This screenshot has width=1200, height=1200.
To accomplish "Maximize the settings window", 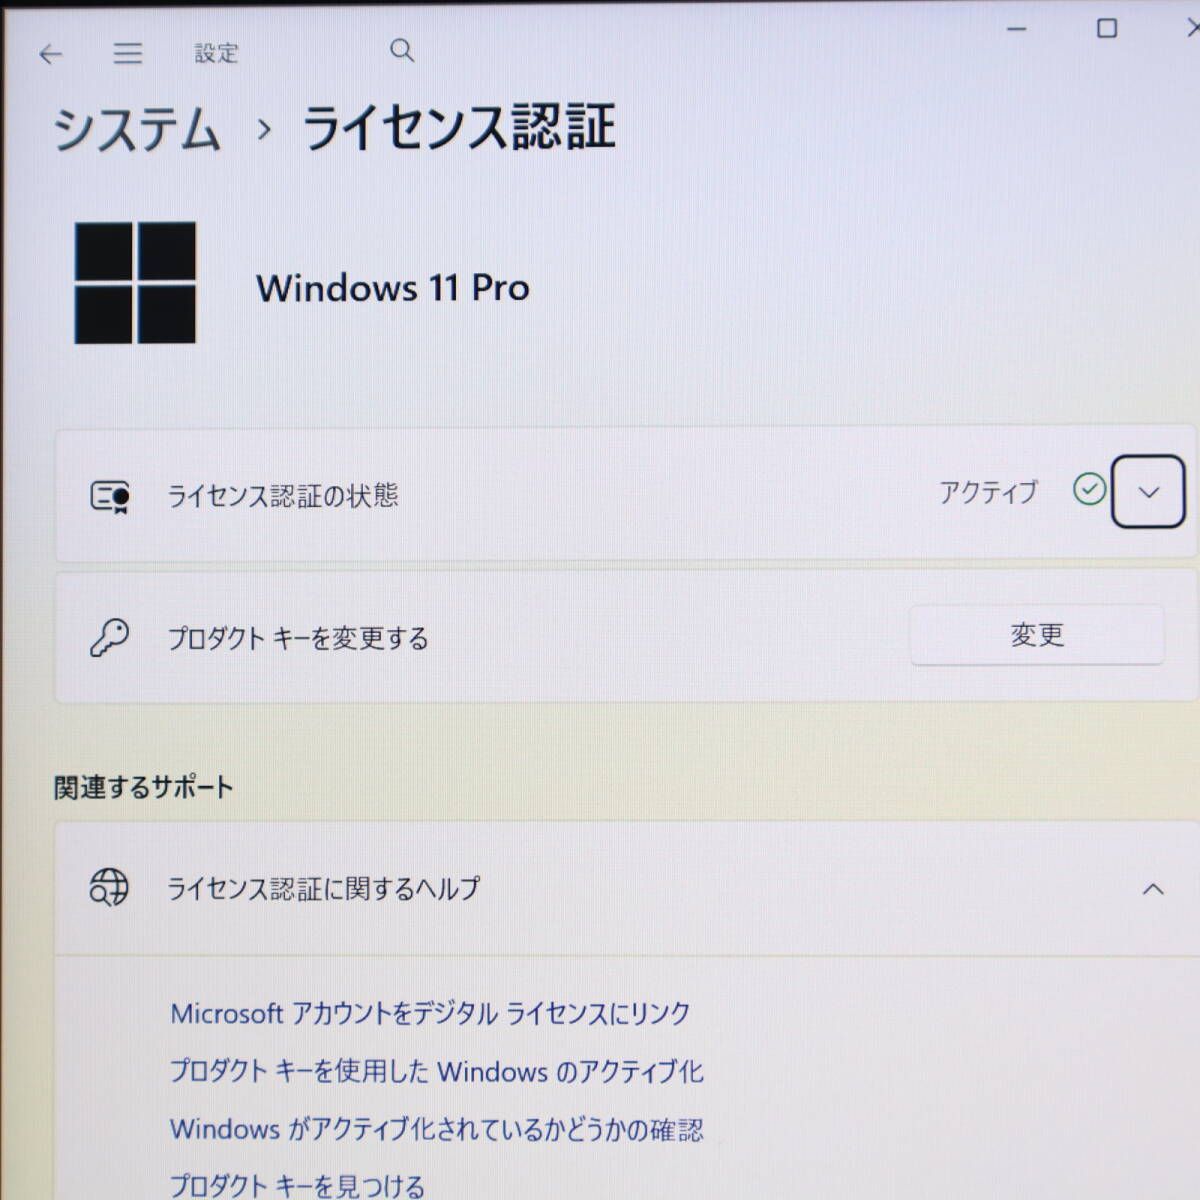I will (x=1106, y=29).
